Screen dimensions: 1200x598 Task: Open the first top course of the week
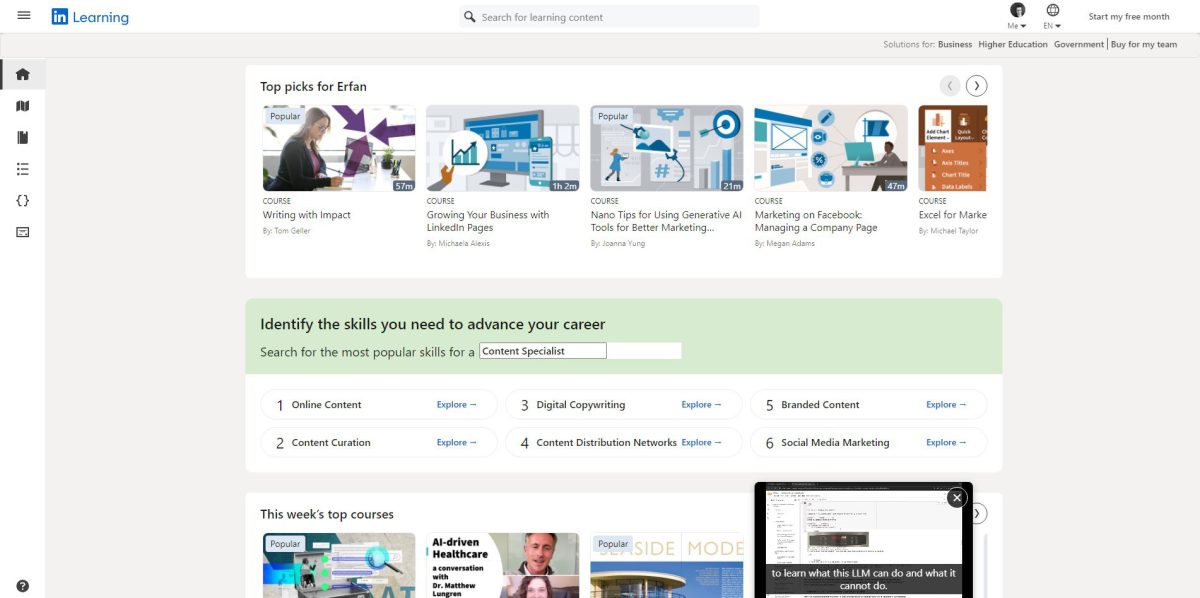pyautogui.click(x=339, y=565)
